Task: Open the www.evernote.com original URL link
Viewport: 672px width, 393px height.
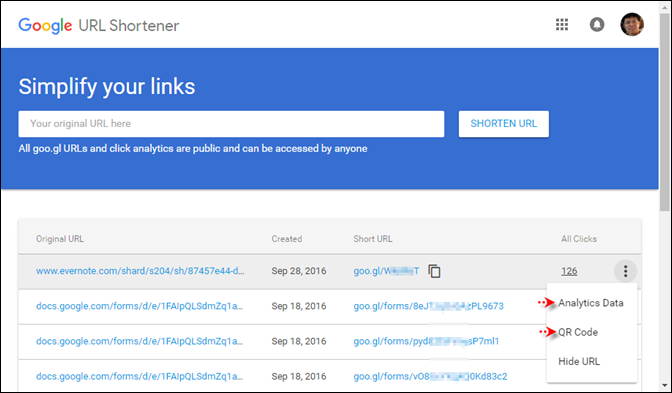Action: click(x=140, y=271)
